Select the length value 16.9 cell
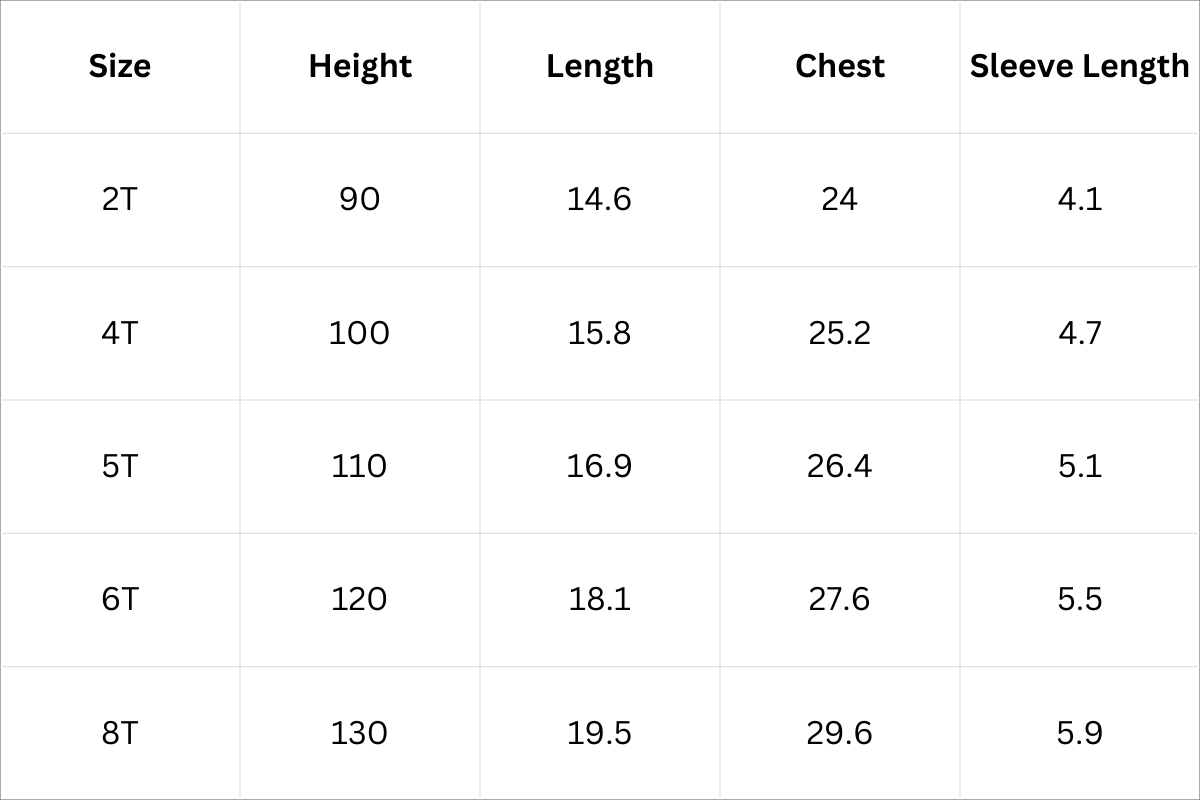The height and width of the screenshot is (800, 1200). [600, 466]
